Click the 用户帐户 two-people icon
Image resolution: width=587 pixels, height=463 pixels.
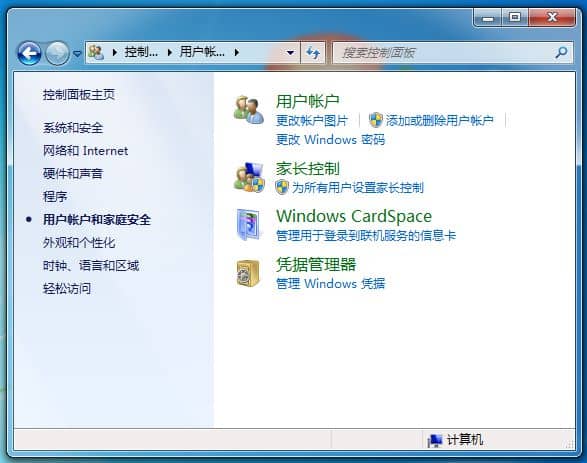pyautogui.click(x=249, y=110)
